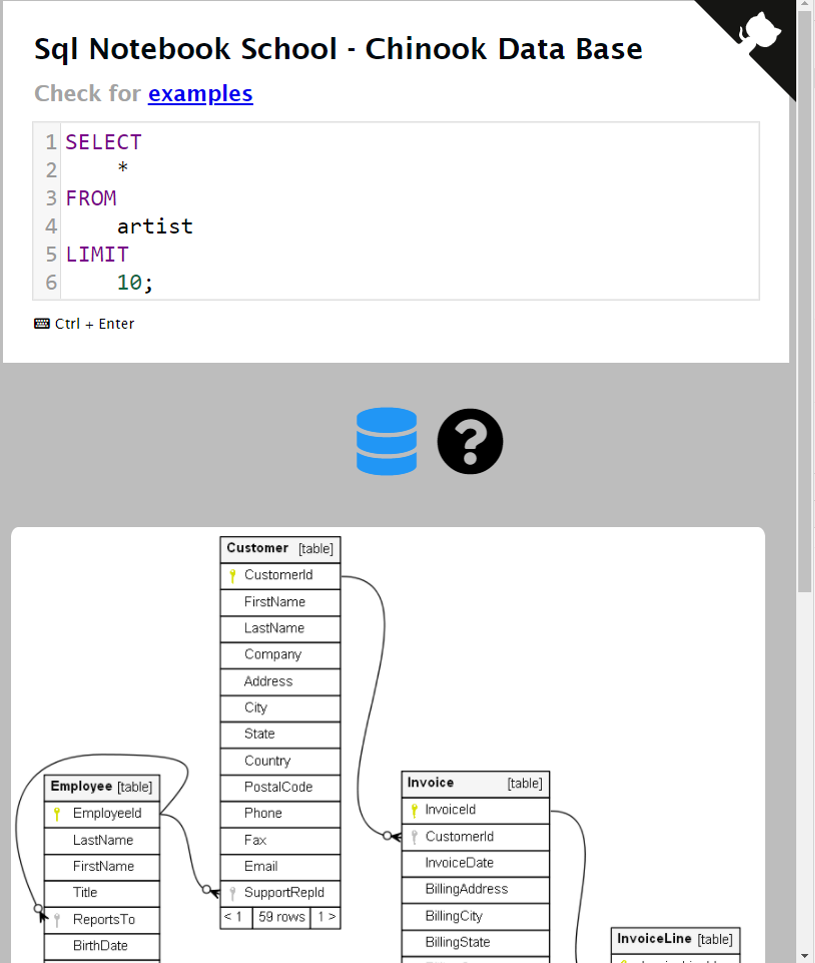Select the Country field in Customer table
Screen dimensions: 815x963
pos(280,760)
